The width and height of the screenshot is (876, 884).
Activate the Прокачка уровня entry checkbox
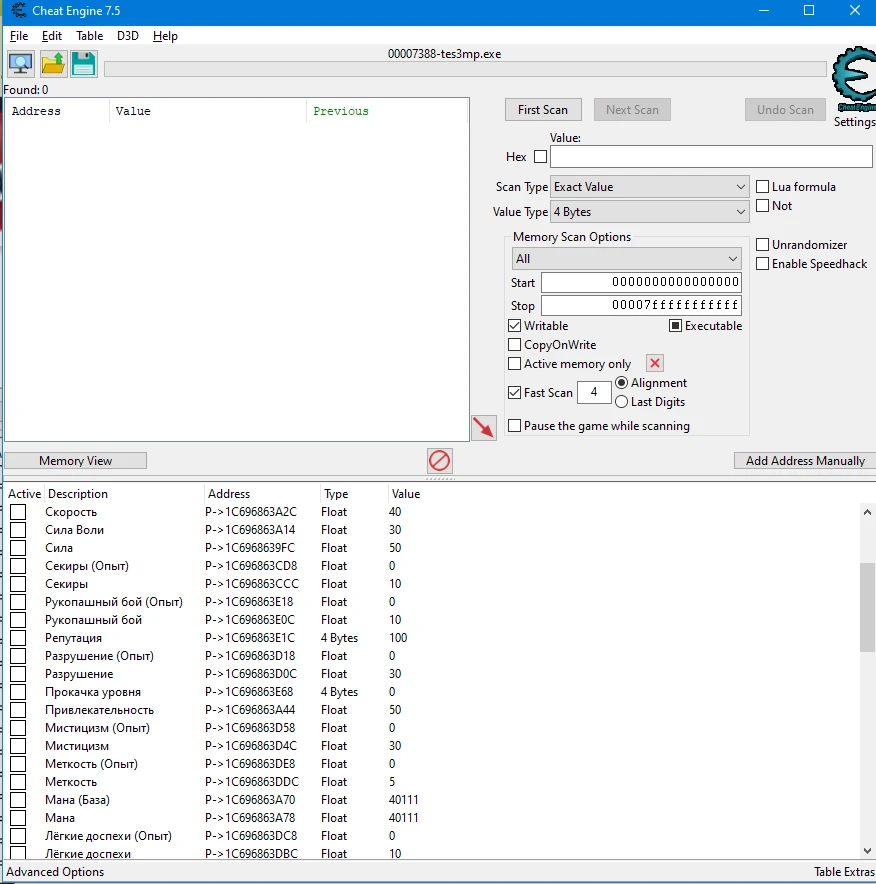18,692
